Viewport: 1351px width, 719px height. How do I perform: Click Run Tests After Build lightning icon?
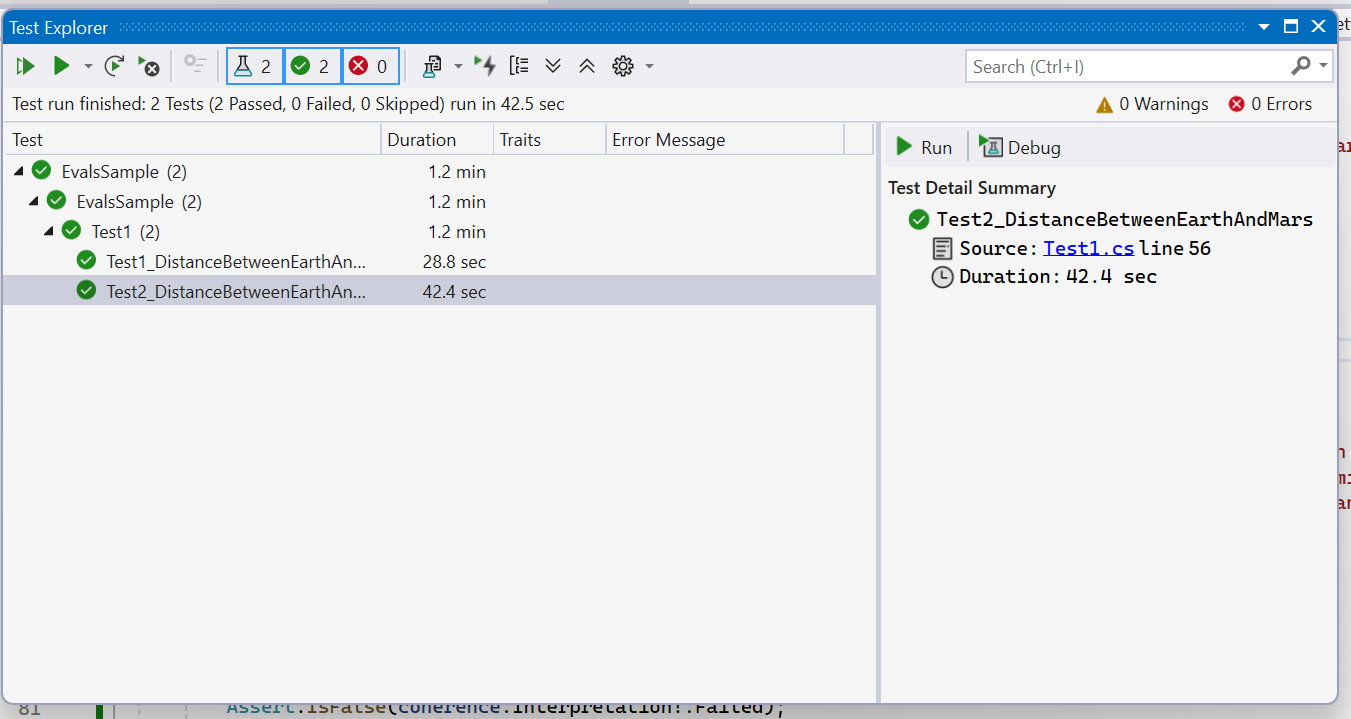(485, 66)
